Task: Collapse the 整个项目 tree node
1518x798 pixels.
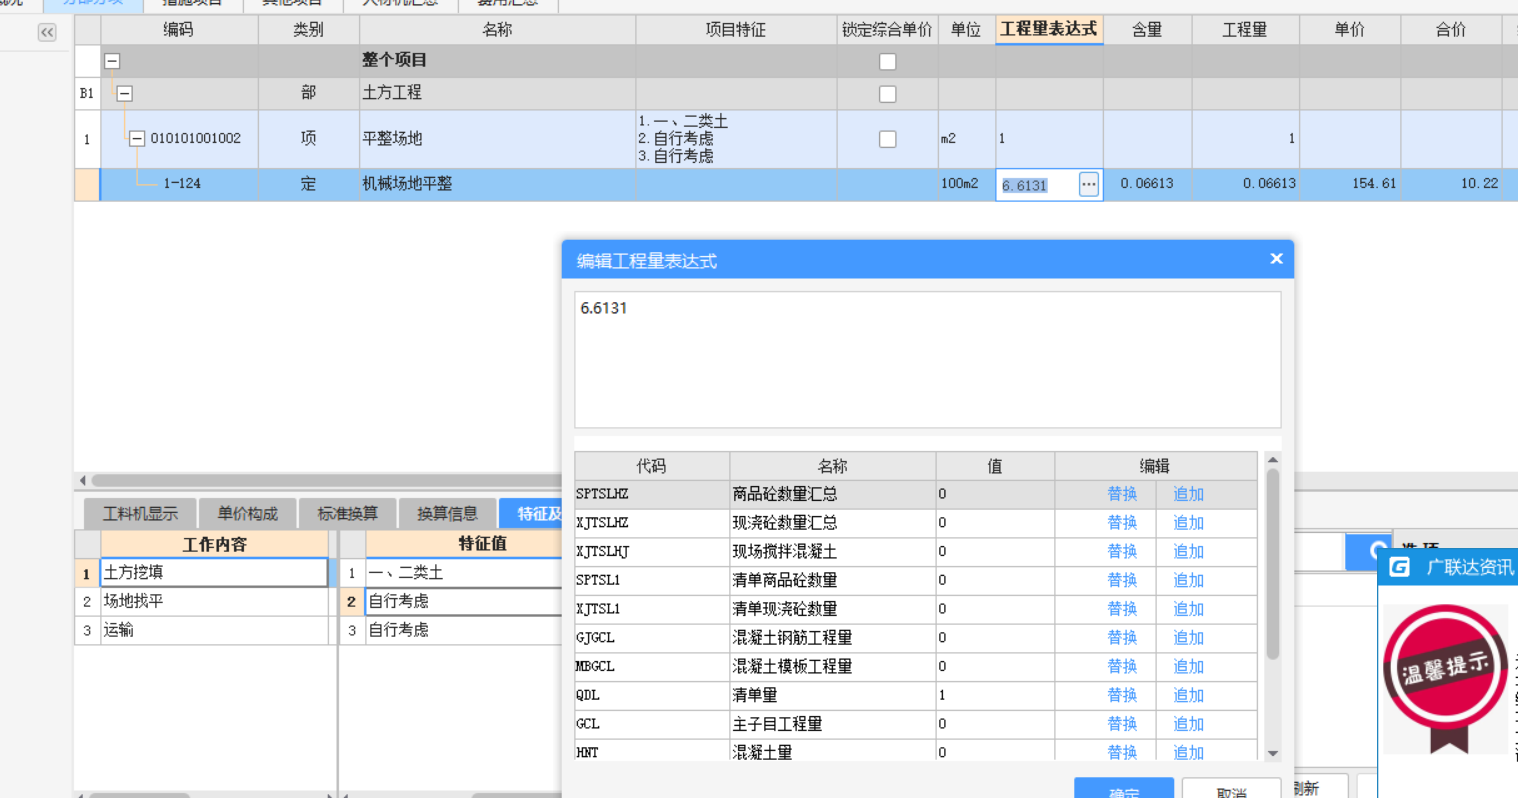Action: [x=113, y=61]
